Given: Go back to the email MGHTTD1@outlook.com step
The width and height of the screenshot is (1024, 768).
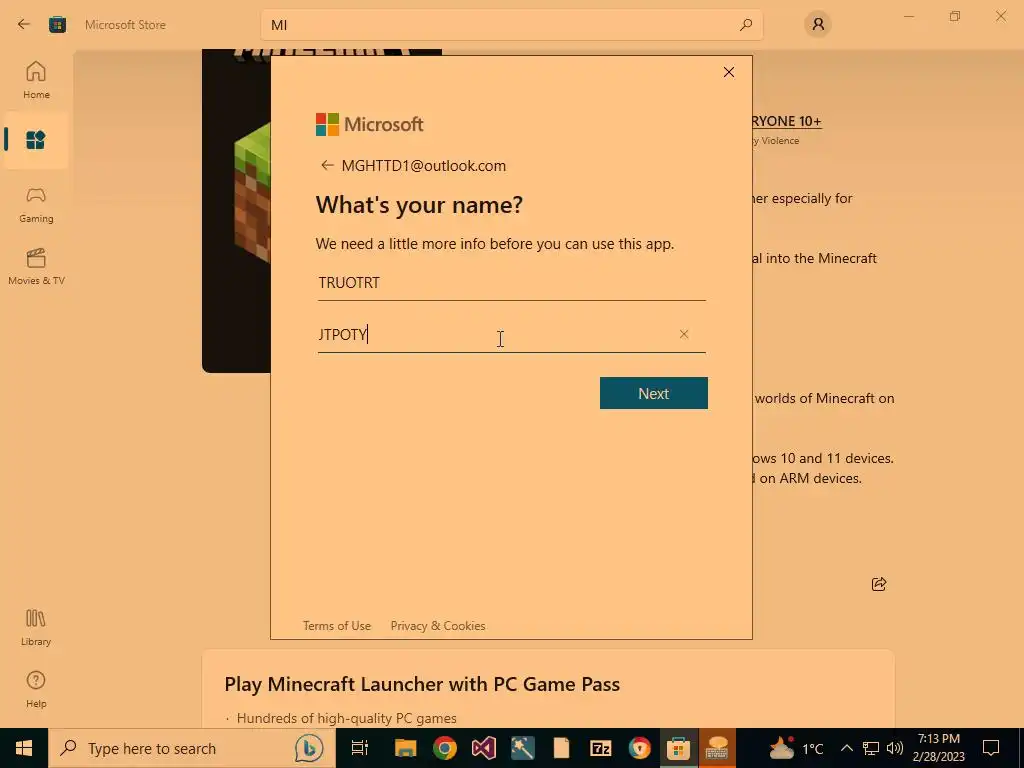Looking at the screenshot, I should click(x=327, y=165).
